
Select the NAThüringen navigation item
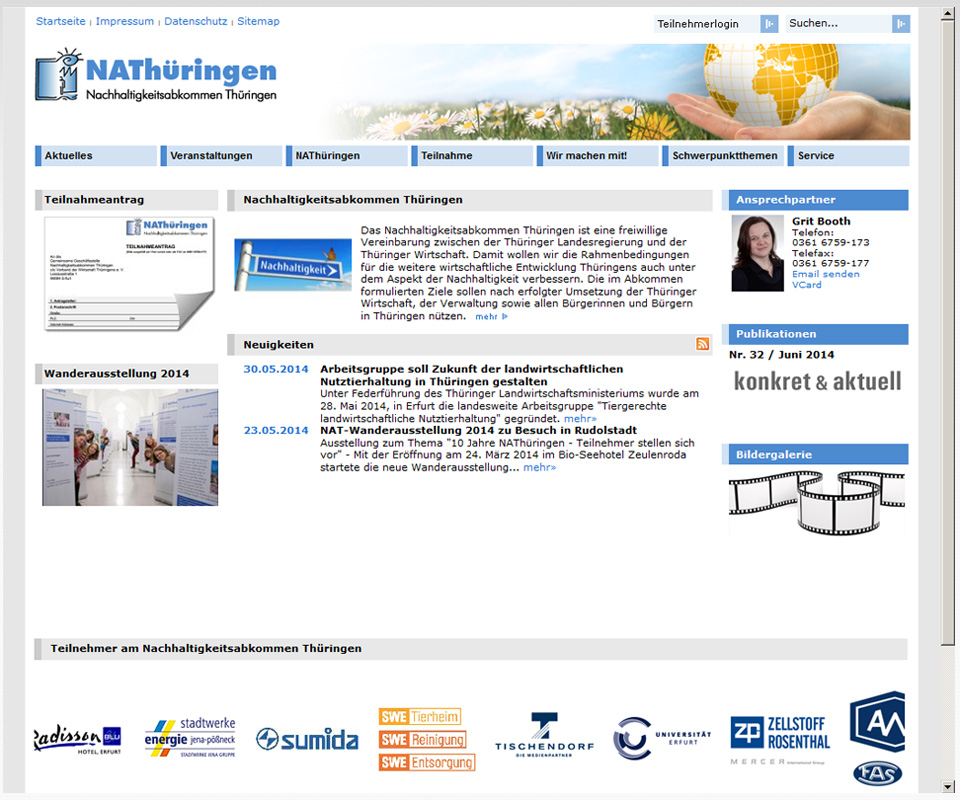tap(347, 155)
